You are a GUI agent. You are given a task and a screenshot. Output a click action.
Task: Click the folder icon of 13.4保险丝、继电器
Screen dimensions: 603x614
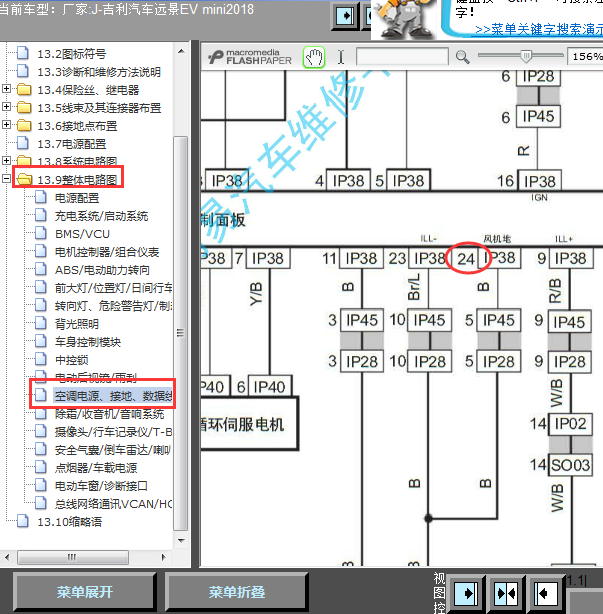24,89
